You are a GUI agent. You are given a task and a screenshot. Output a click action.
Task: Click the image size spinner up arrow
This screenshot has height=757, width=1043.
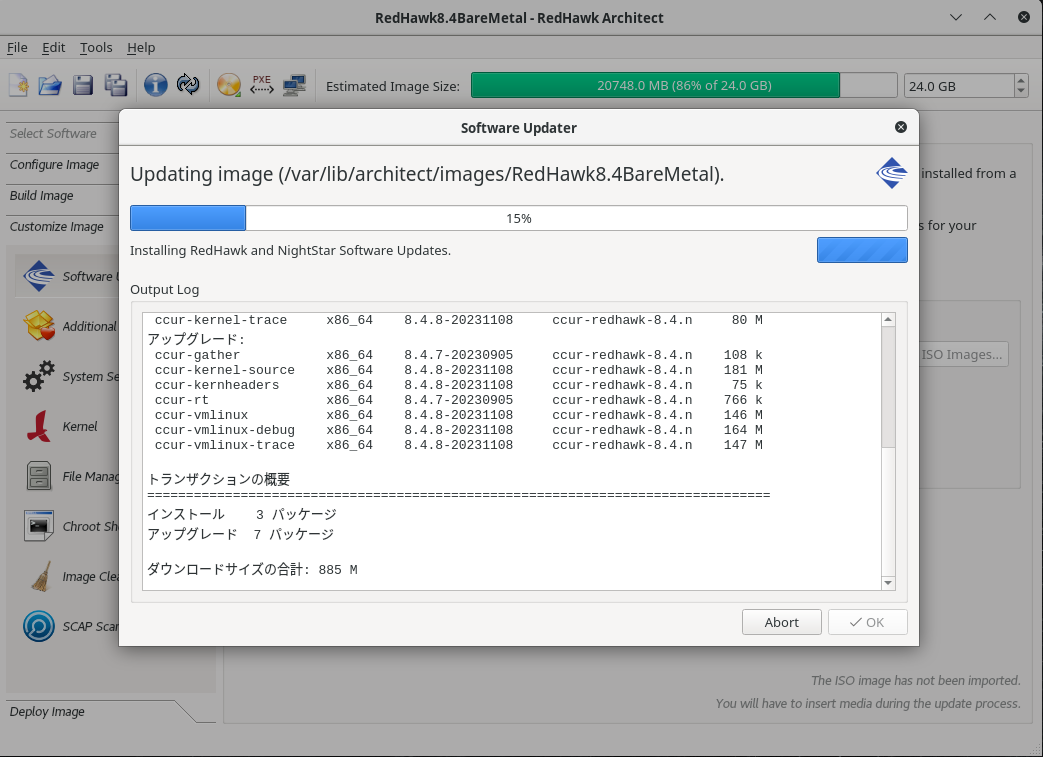[1021, 80]
